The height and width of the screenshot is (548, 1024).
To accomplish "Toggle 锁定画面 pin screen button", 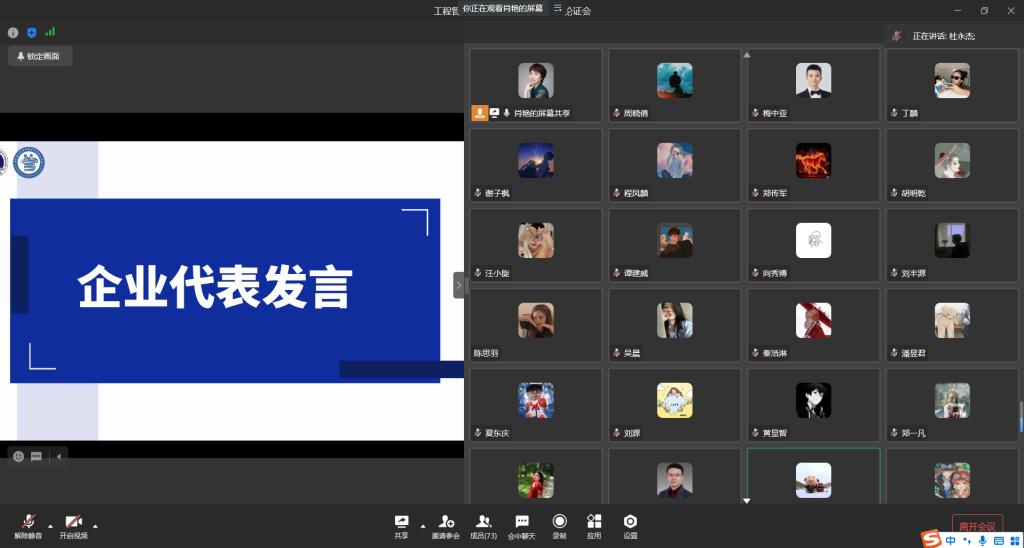I will click(40, 57).
